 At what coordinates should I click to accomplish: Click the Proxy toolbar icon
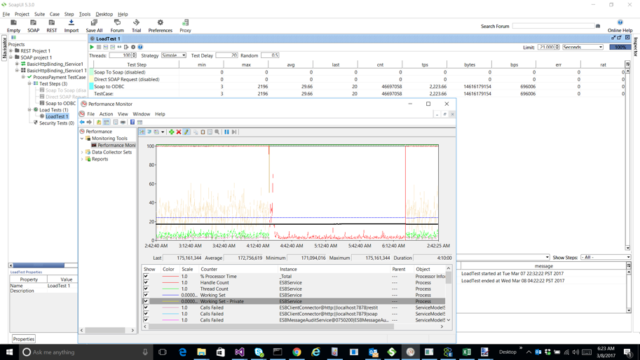[x=185, y=26]
